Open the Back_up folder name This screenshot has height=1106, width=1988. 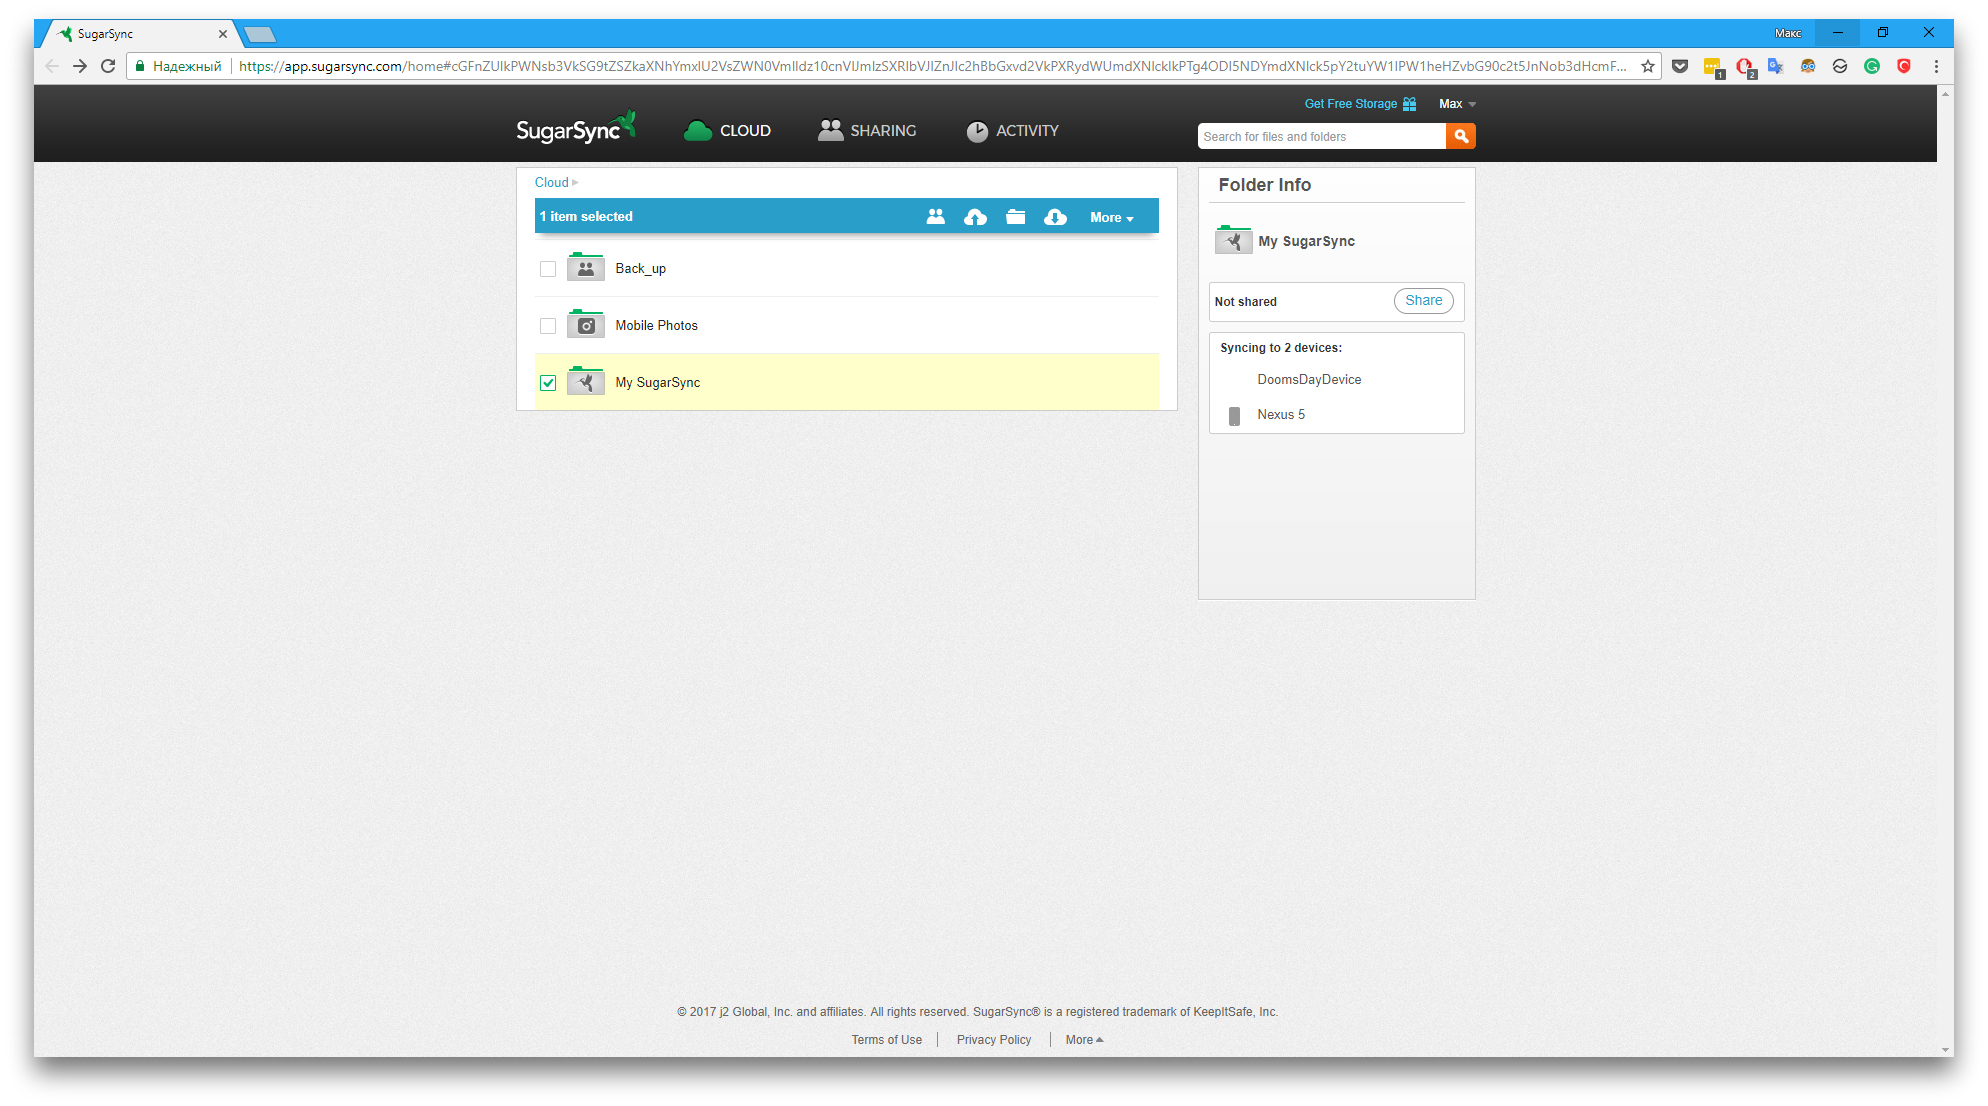(640, 269)
